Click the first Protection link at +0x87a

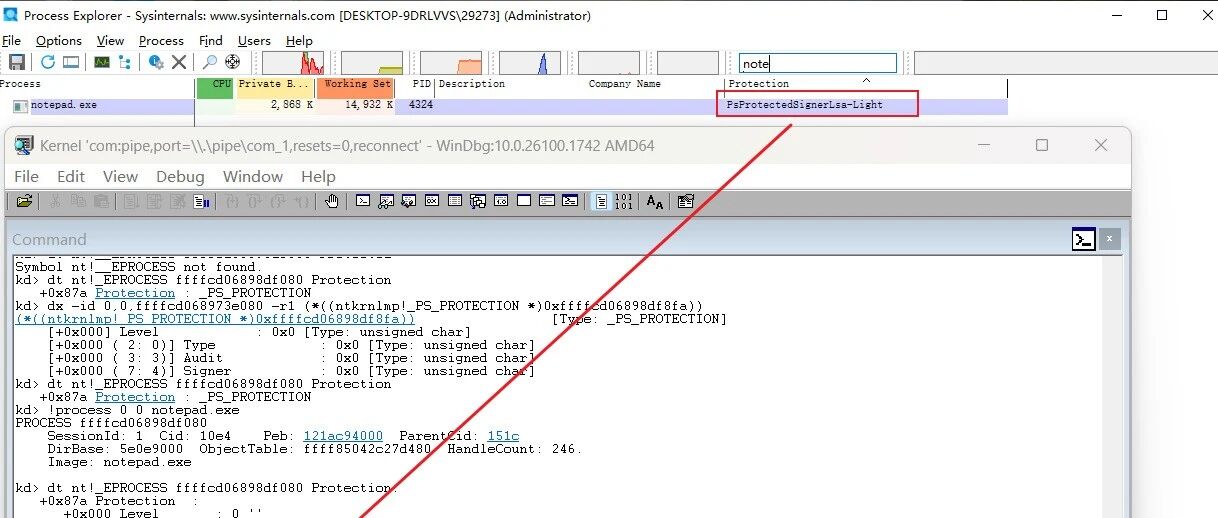pos(135,293)
